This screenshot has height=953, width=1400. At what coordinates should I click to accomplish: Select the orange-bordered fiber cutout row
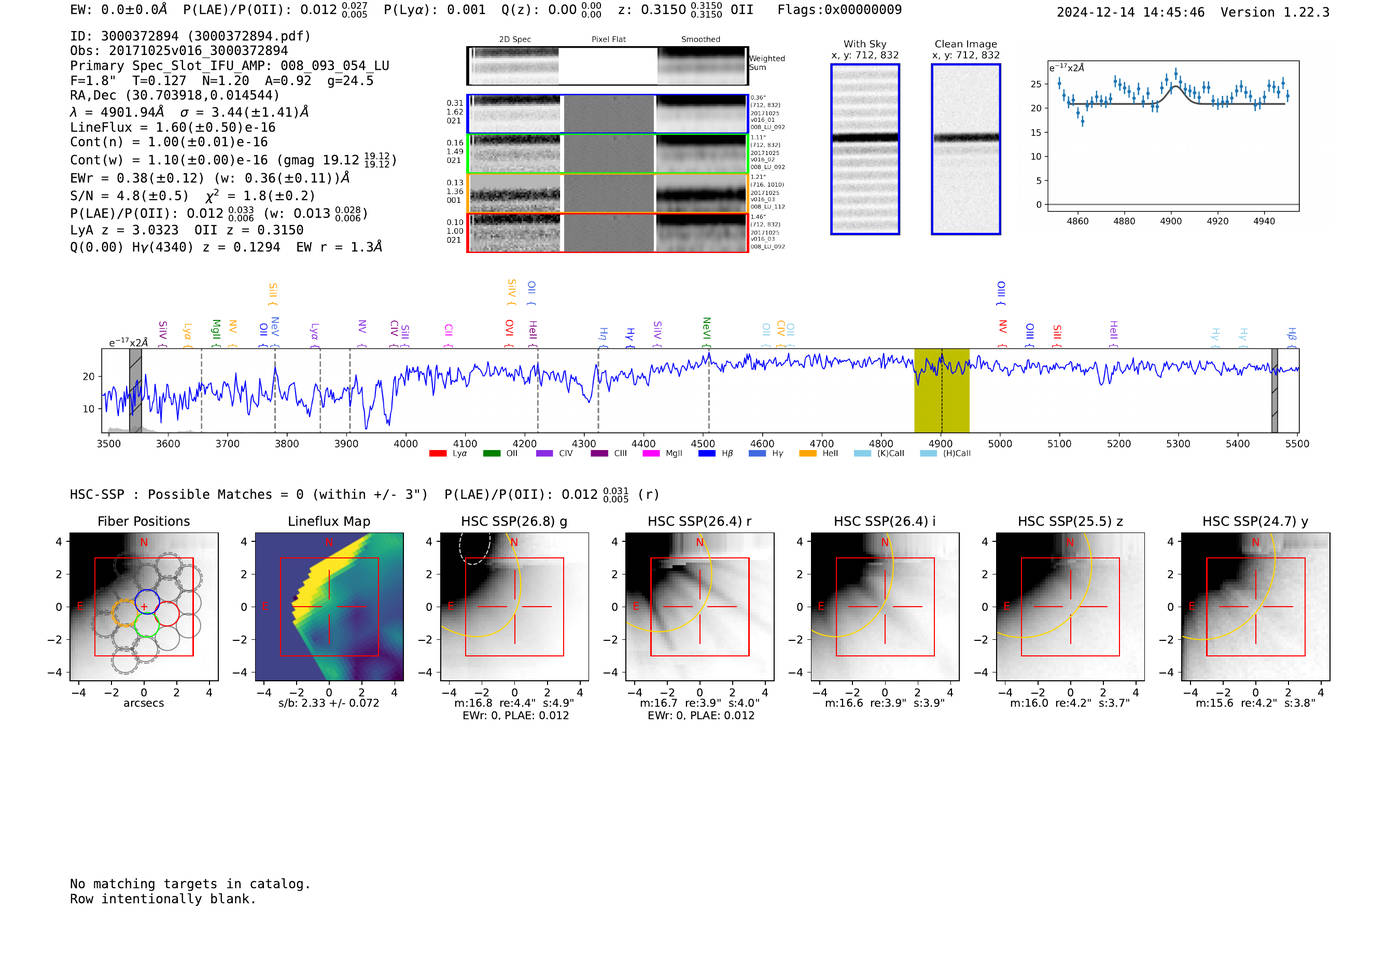(x=607, y=193)
